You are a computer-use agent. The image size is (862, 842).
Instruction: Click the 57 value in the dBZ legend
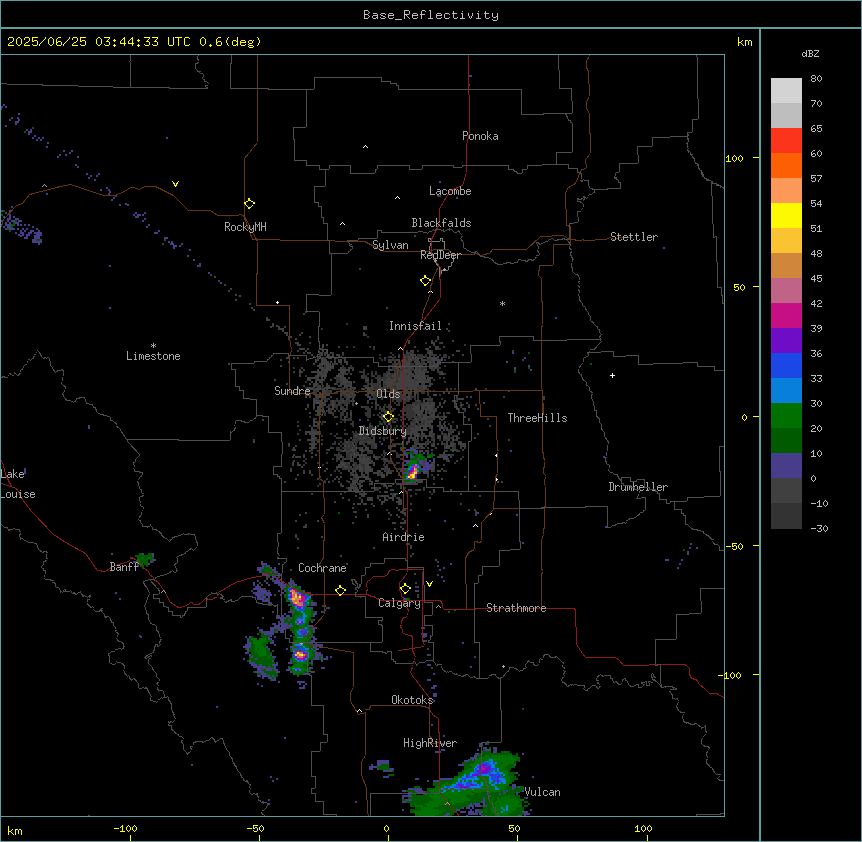point(816,179)
